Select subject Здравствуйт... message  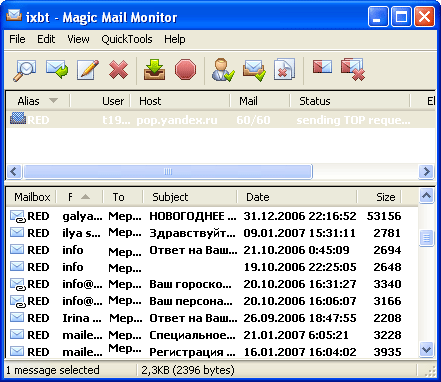192,233
